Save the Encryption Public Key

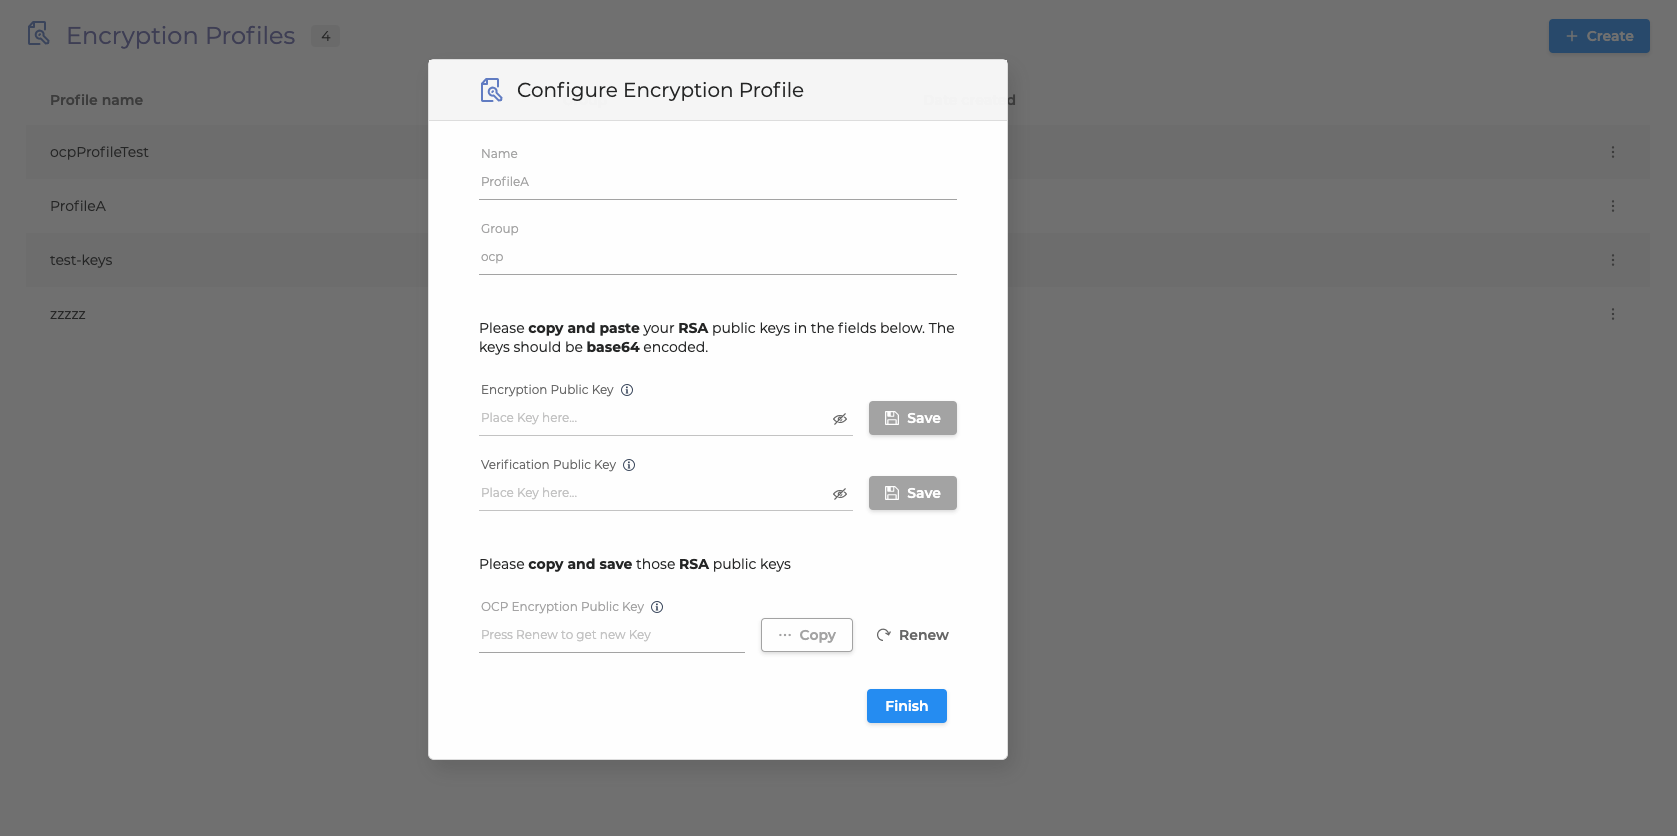click(912, 418)
